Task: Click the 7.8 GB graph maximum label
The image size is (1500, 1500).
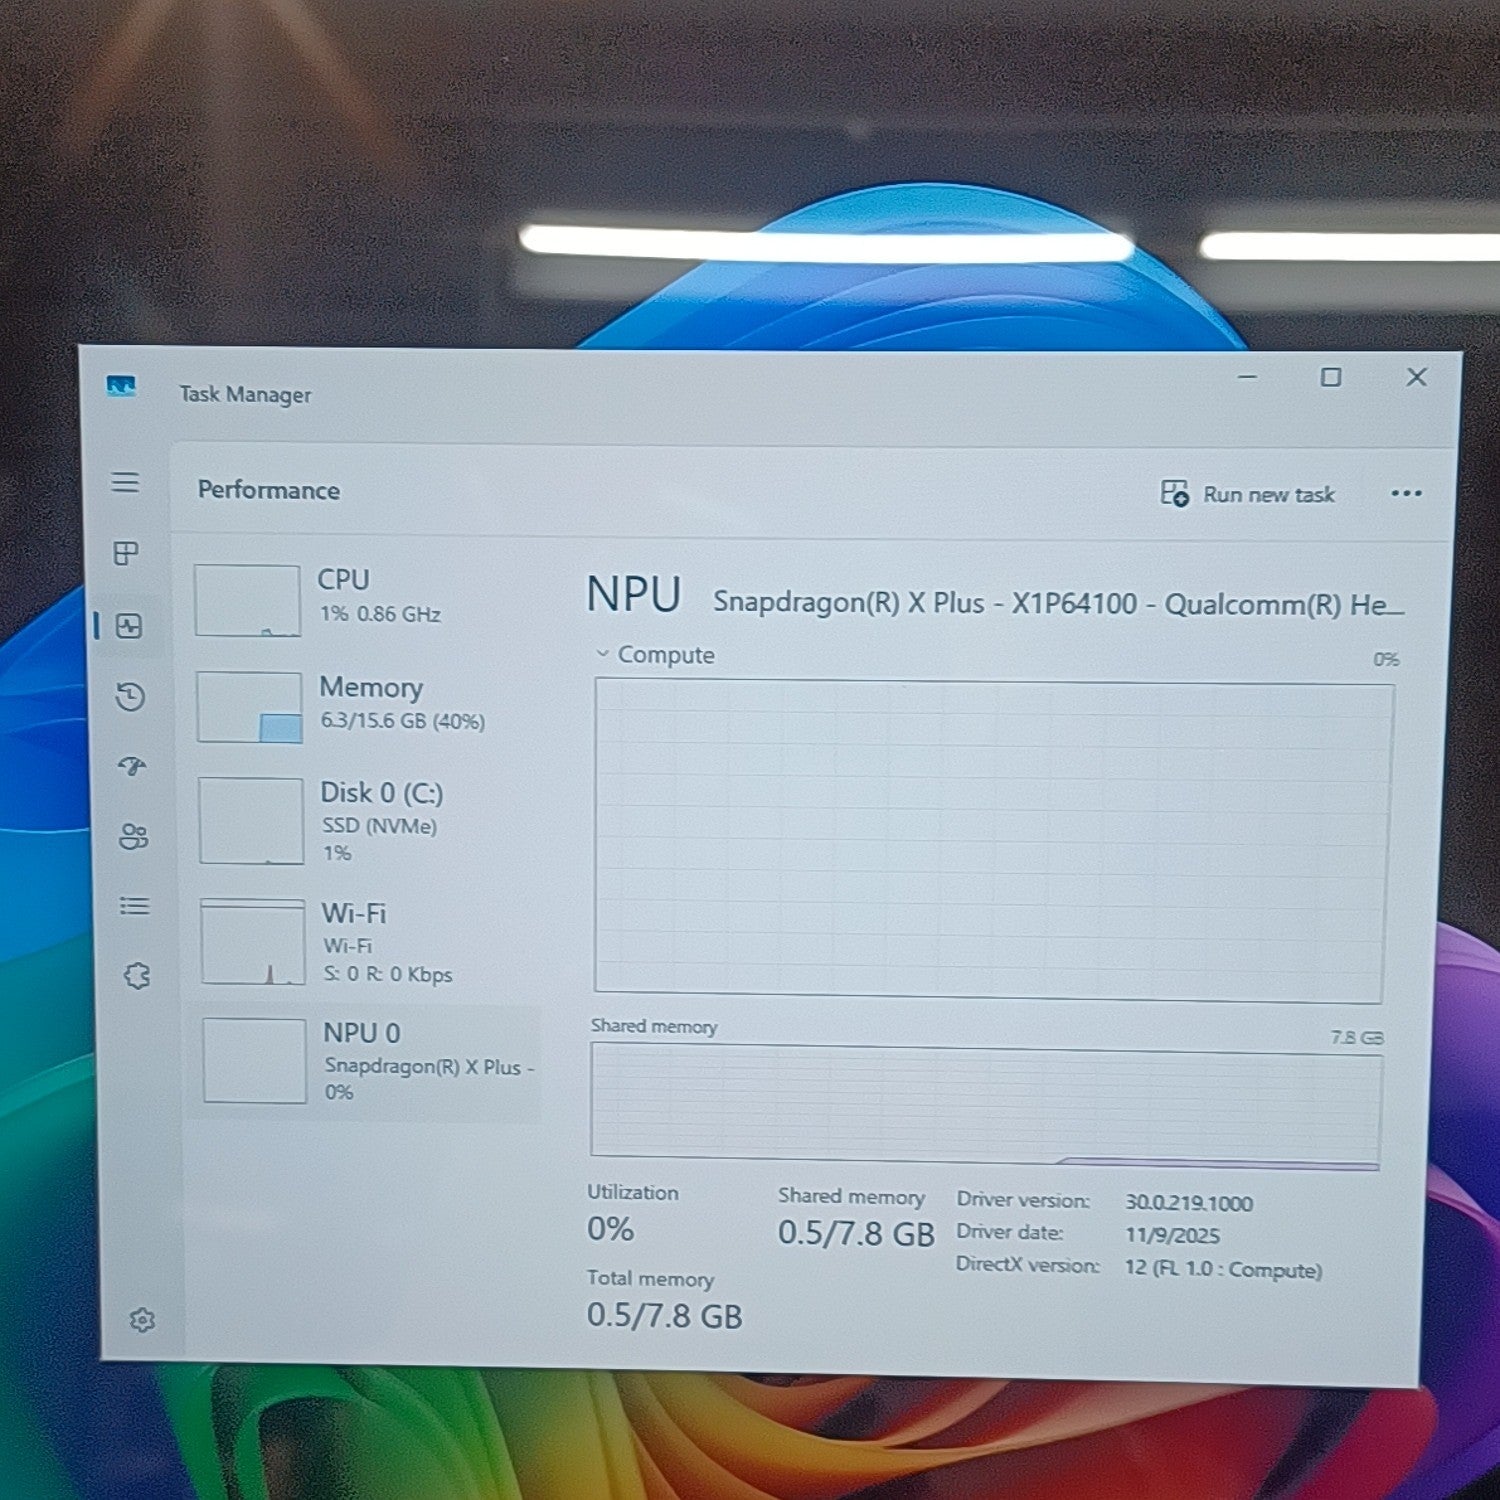Action: click(1357, 1038)
